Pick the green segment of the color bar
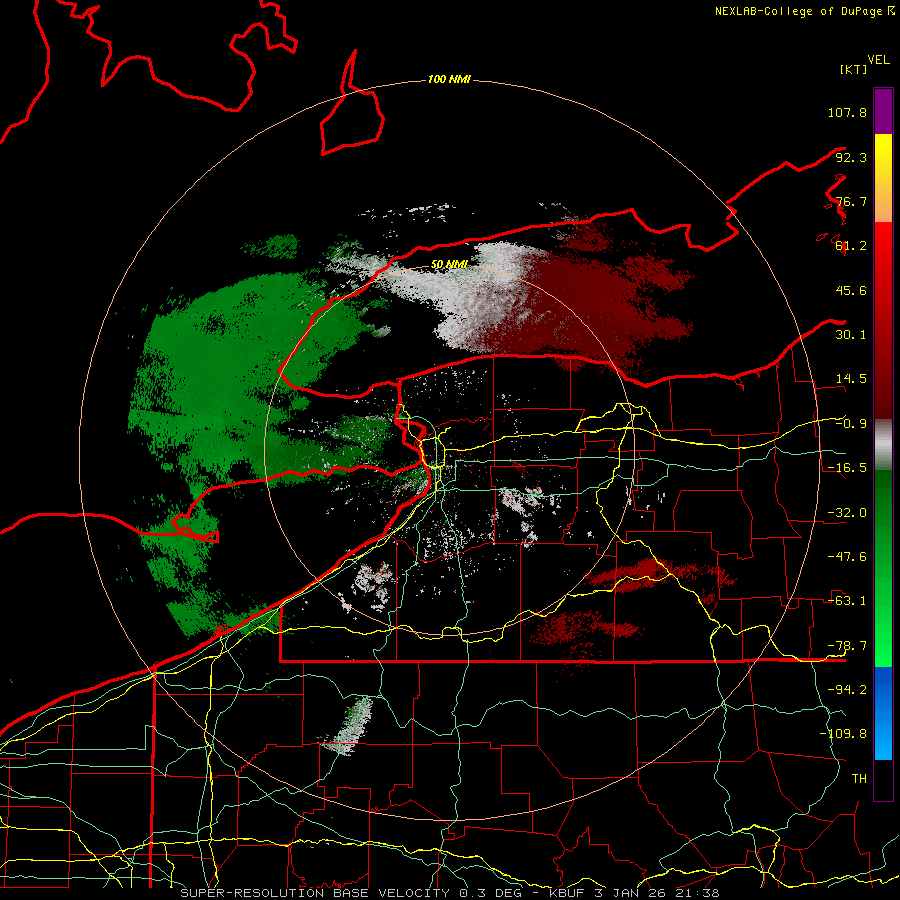 [883, 568]
